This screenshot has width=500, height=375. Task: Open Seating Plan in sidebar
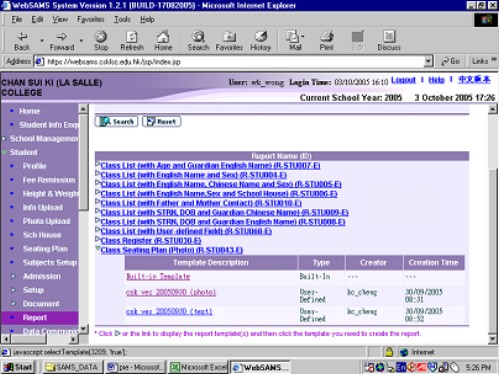pyautogui.click(x=45, y=249)
